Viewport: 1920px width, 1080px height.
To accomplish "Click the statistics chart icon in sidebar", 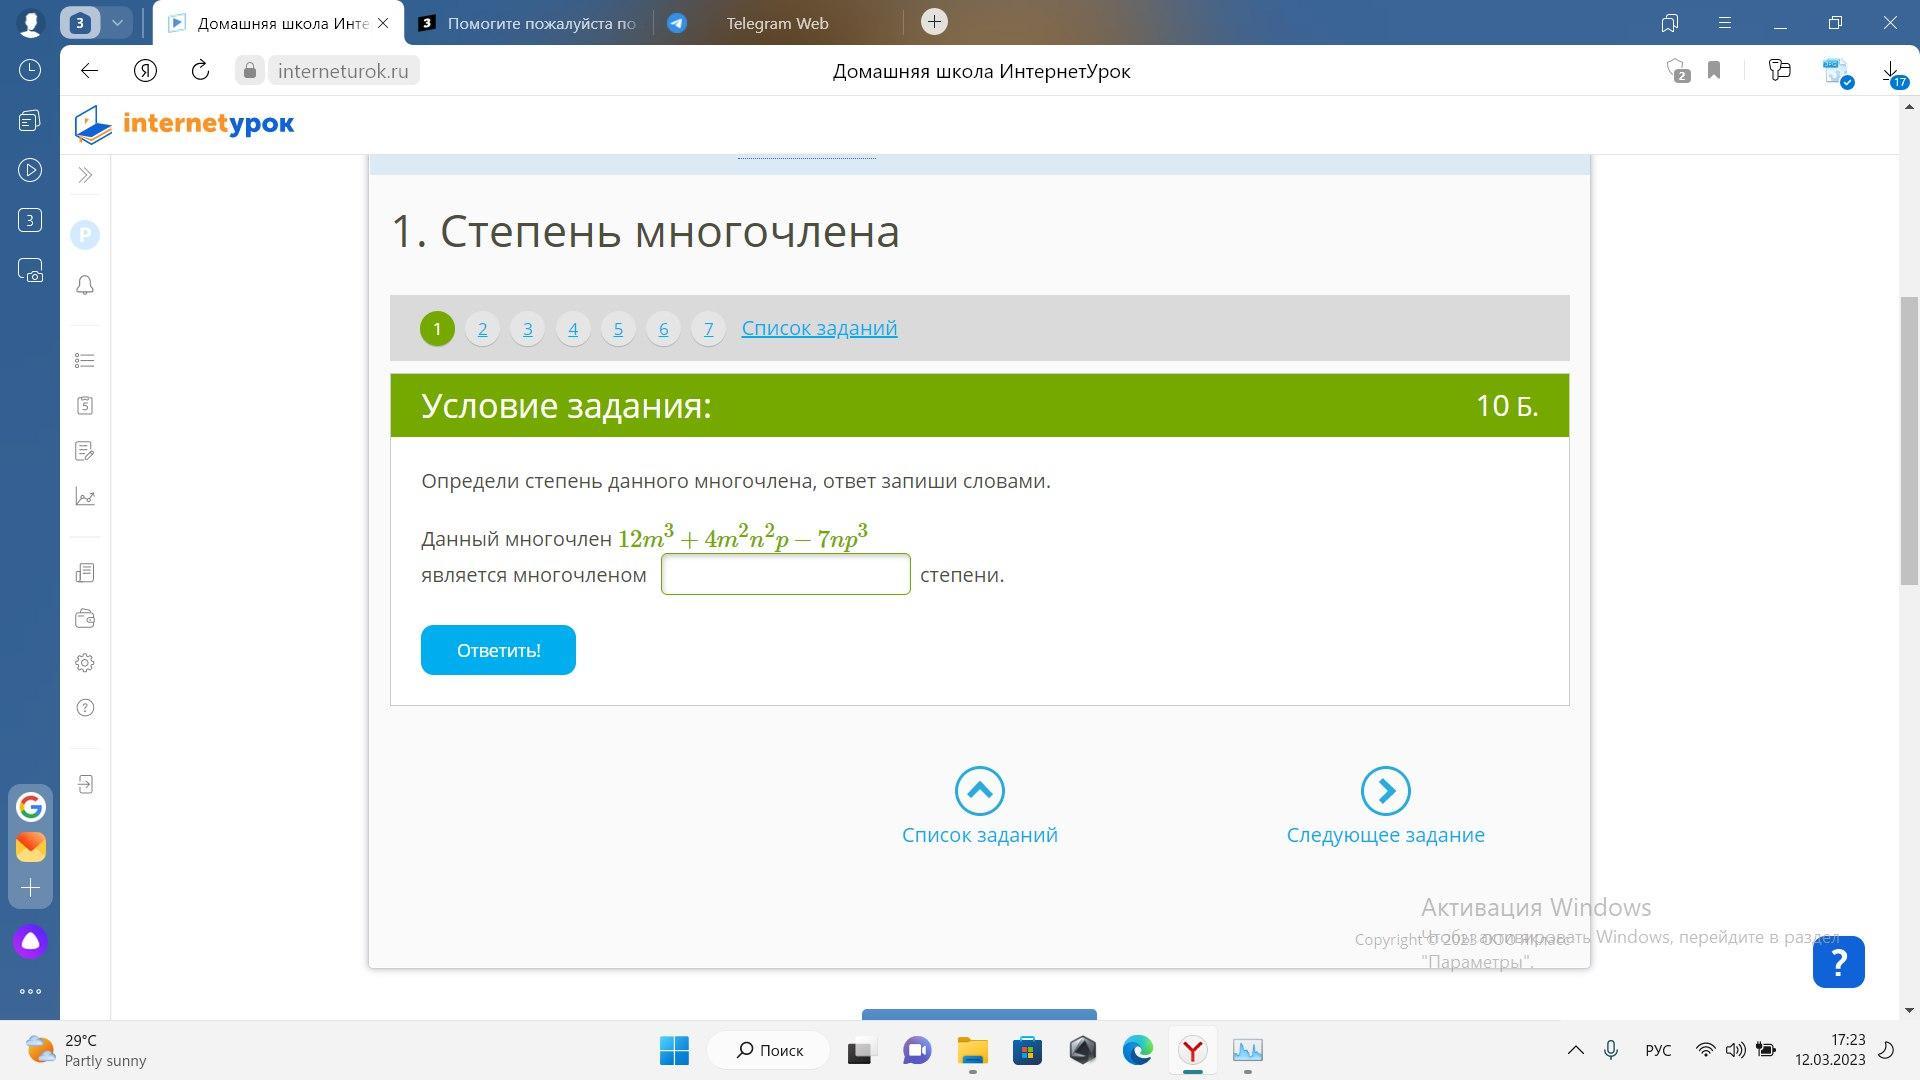I will pyautogui.click(x=85, y=497).
